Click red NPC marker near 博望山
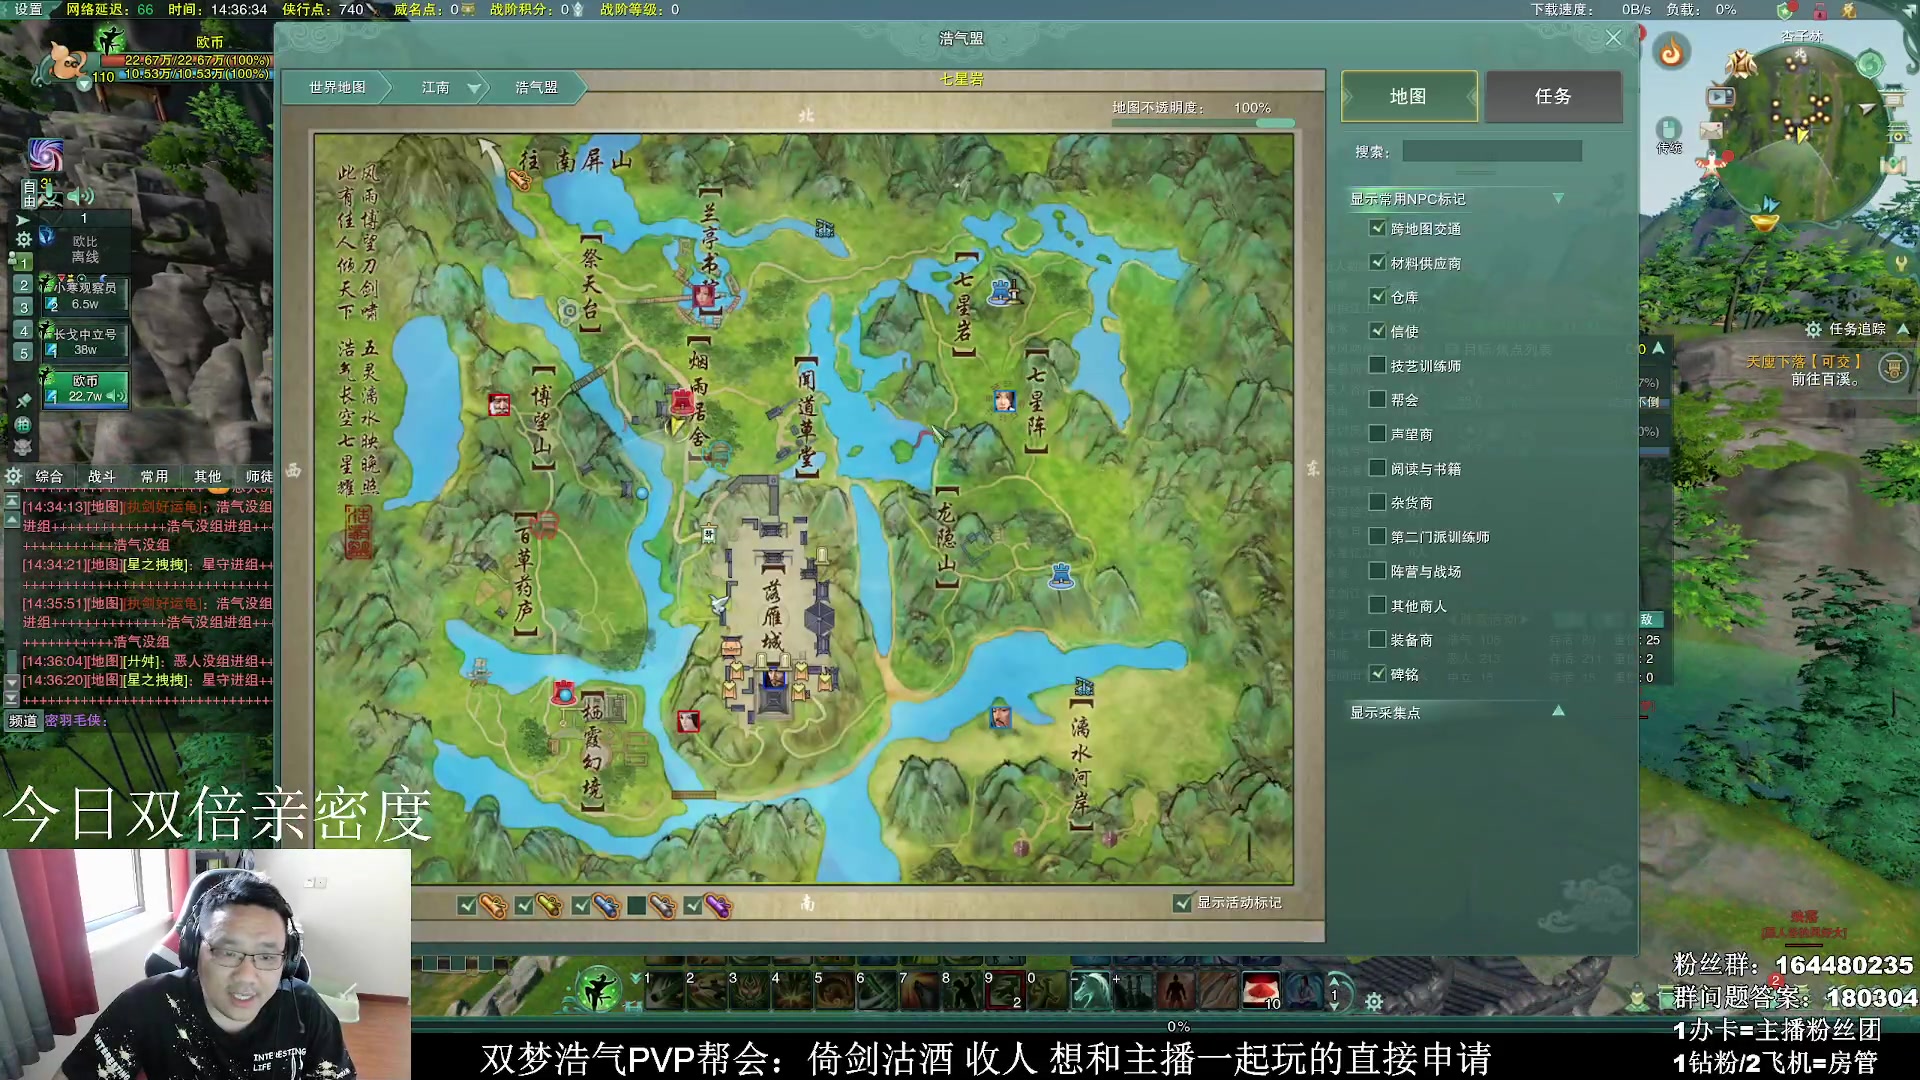1920x1080 pixels. [x=499, y=404]
